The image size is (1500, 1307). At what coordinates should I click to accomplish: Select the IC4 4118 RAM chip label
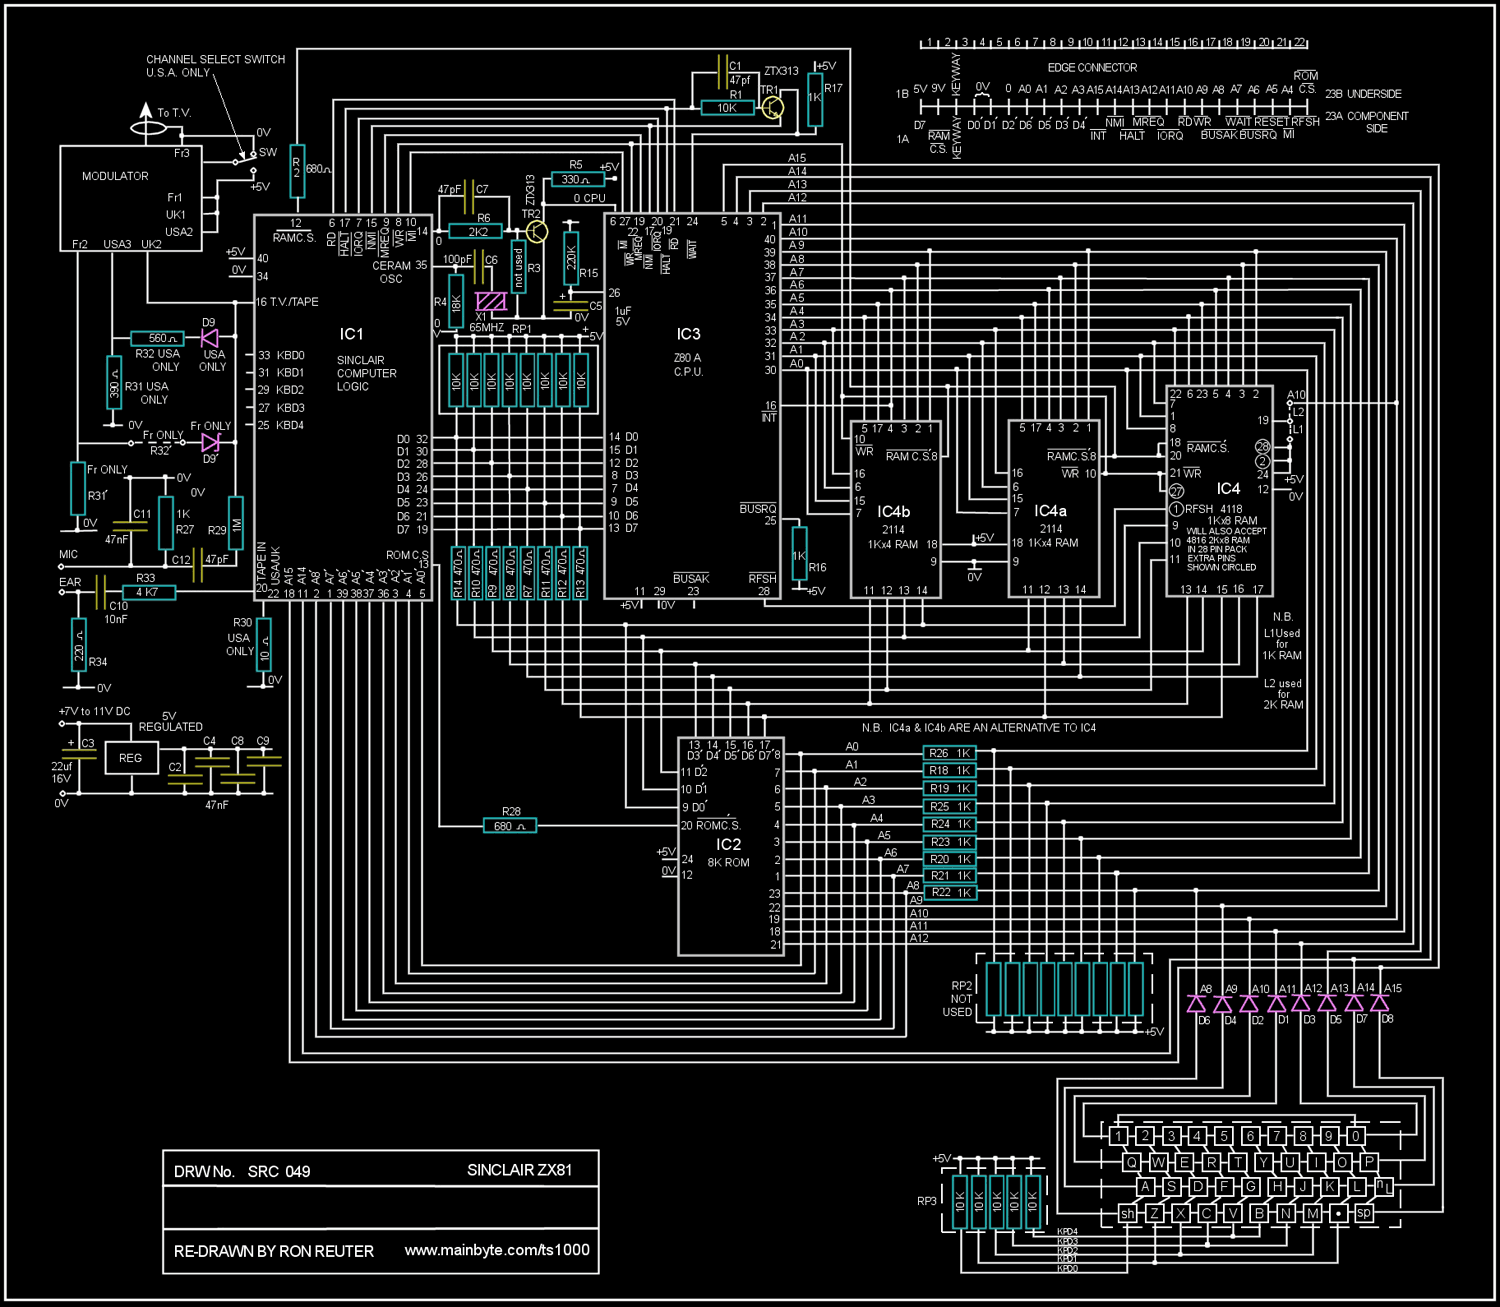click(1228, 489)
